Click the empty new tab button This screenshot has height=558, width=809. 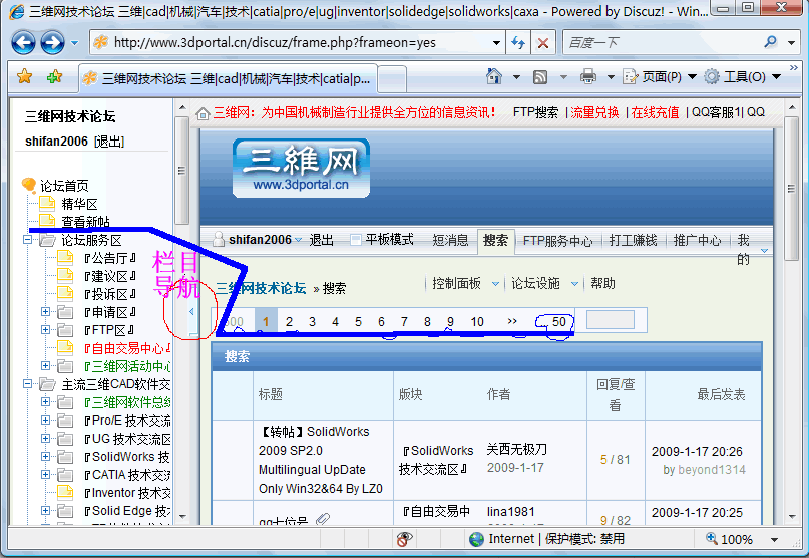(x=393, y=79)
